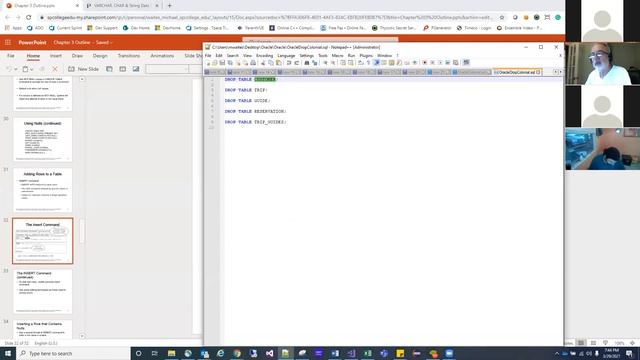Image resolution: width=640 pixels, height=360 pixels.
Task: Open Windows notification center icon
Action: 629,353
